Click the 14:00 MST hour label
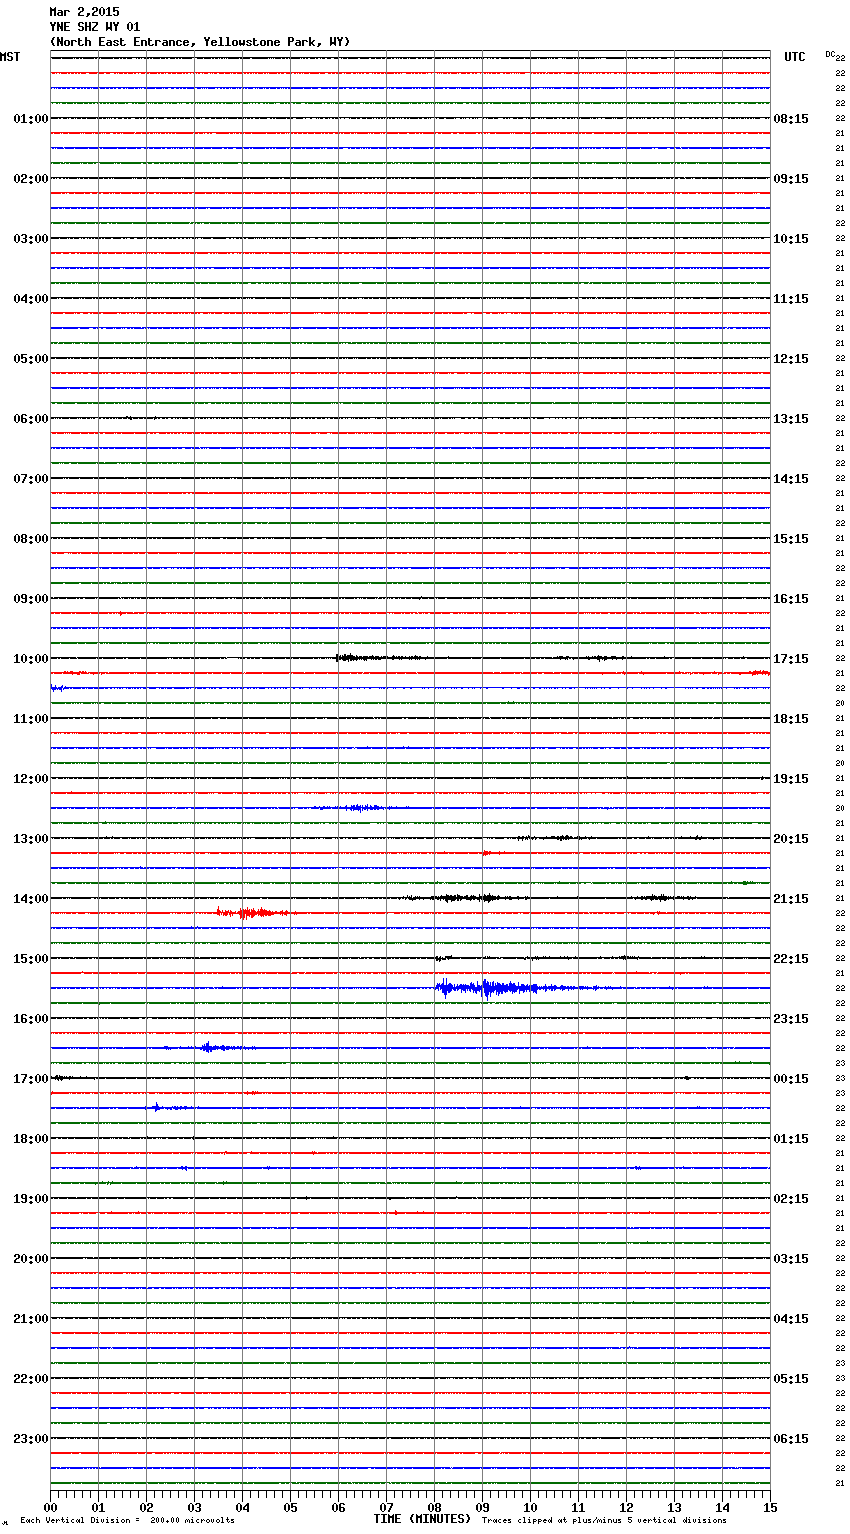This screenshot has width=850, height=1534. 31,899
